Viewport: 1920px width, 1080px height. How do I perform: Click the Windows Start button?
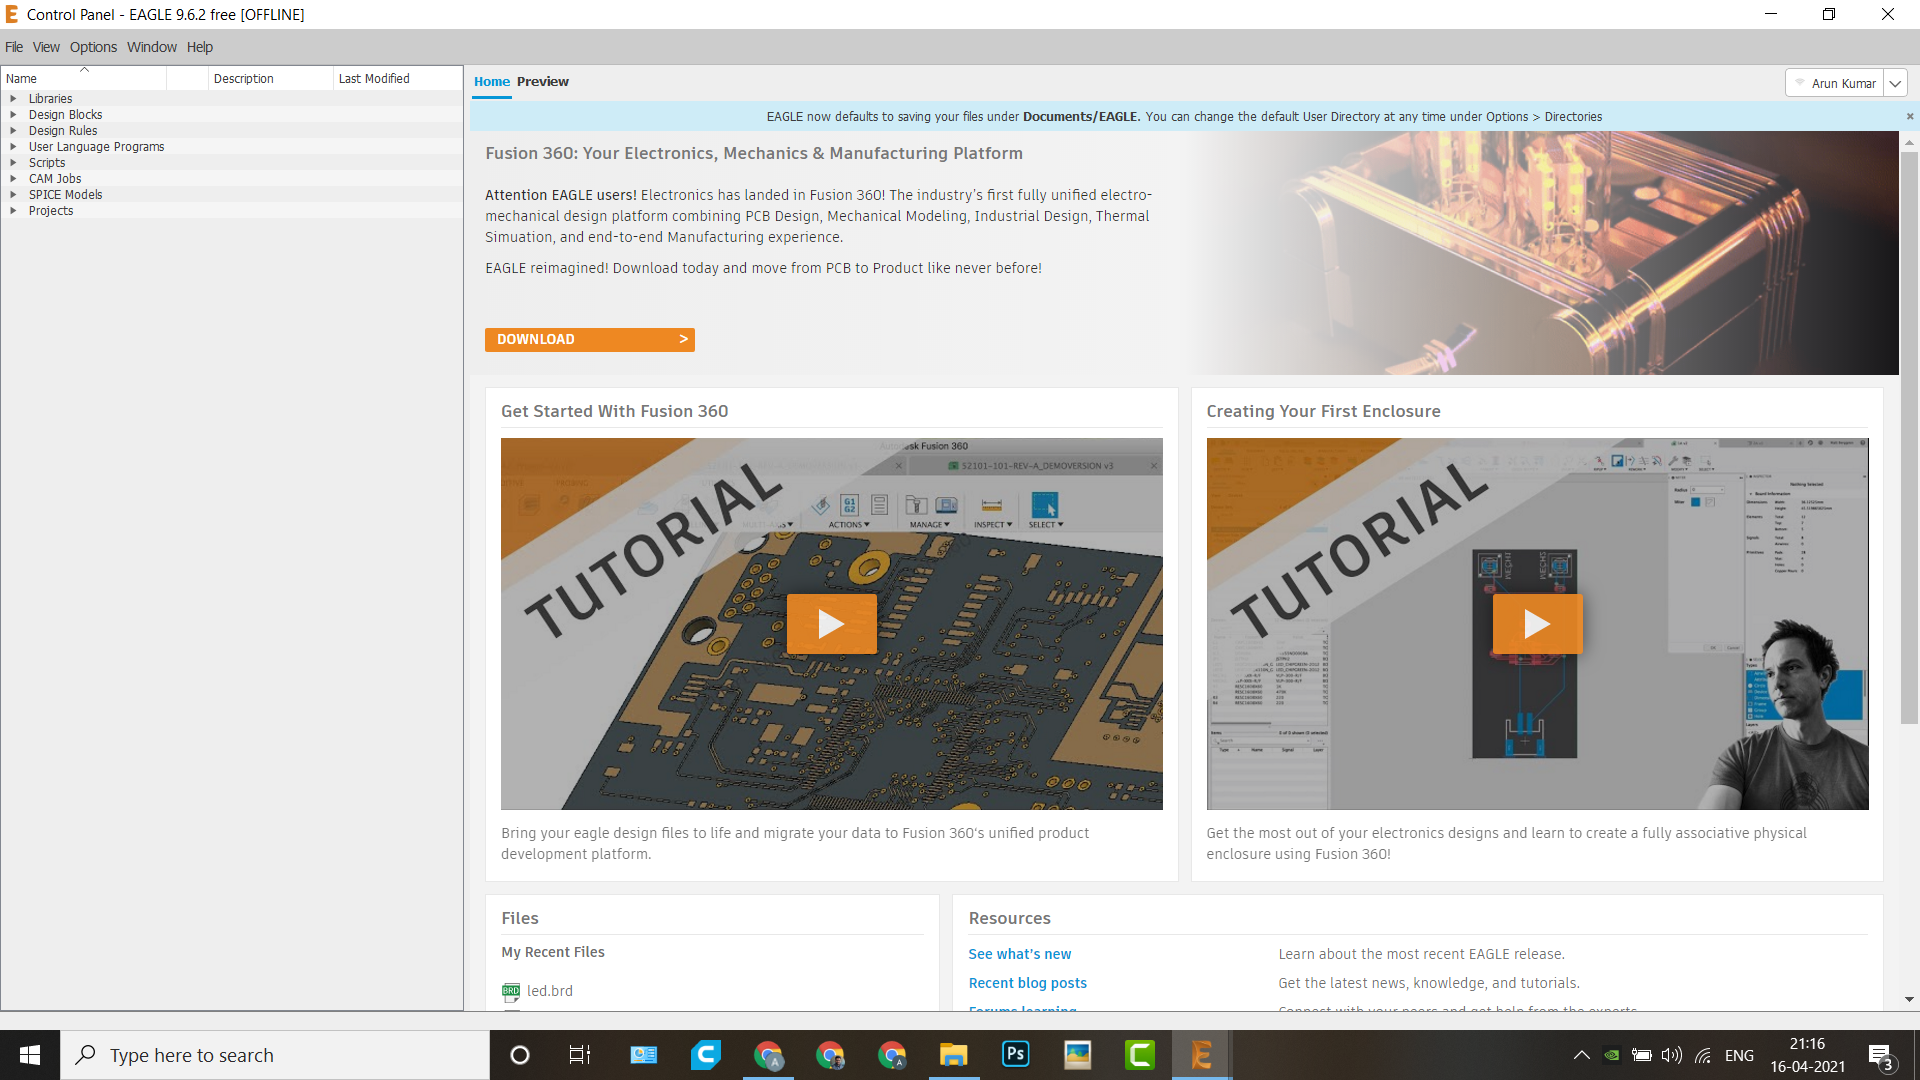coord(30,1055)
